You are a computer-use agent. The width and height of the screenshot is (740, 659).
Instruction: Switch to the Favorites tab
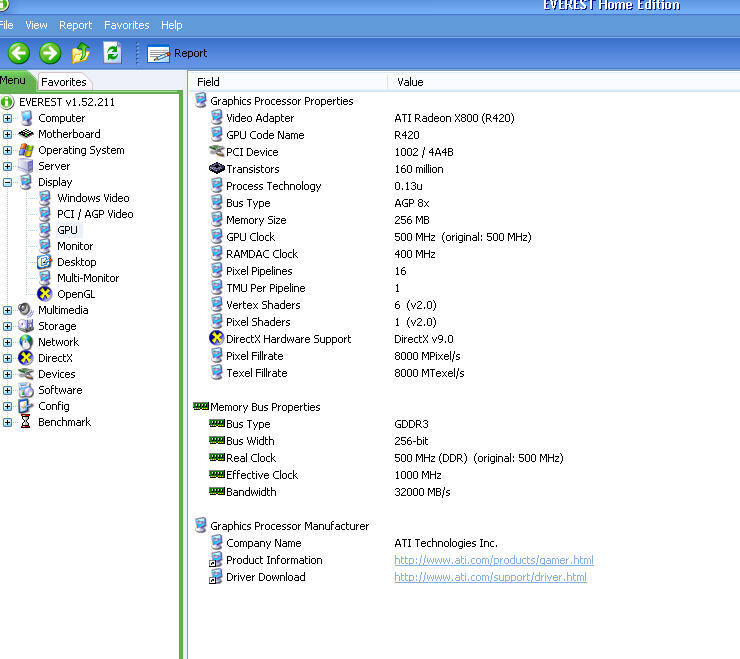click(x=64, y=82)
